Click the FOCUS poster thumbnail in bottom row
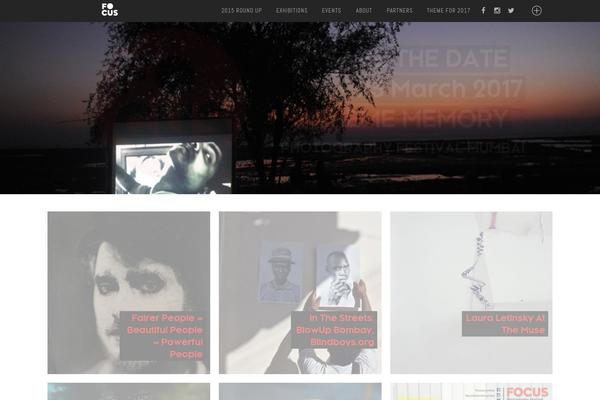600x400 pixels. coord(471,391)
